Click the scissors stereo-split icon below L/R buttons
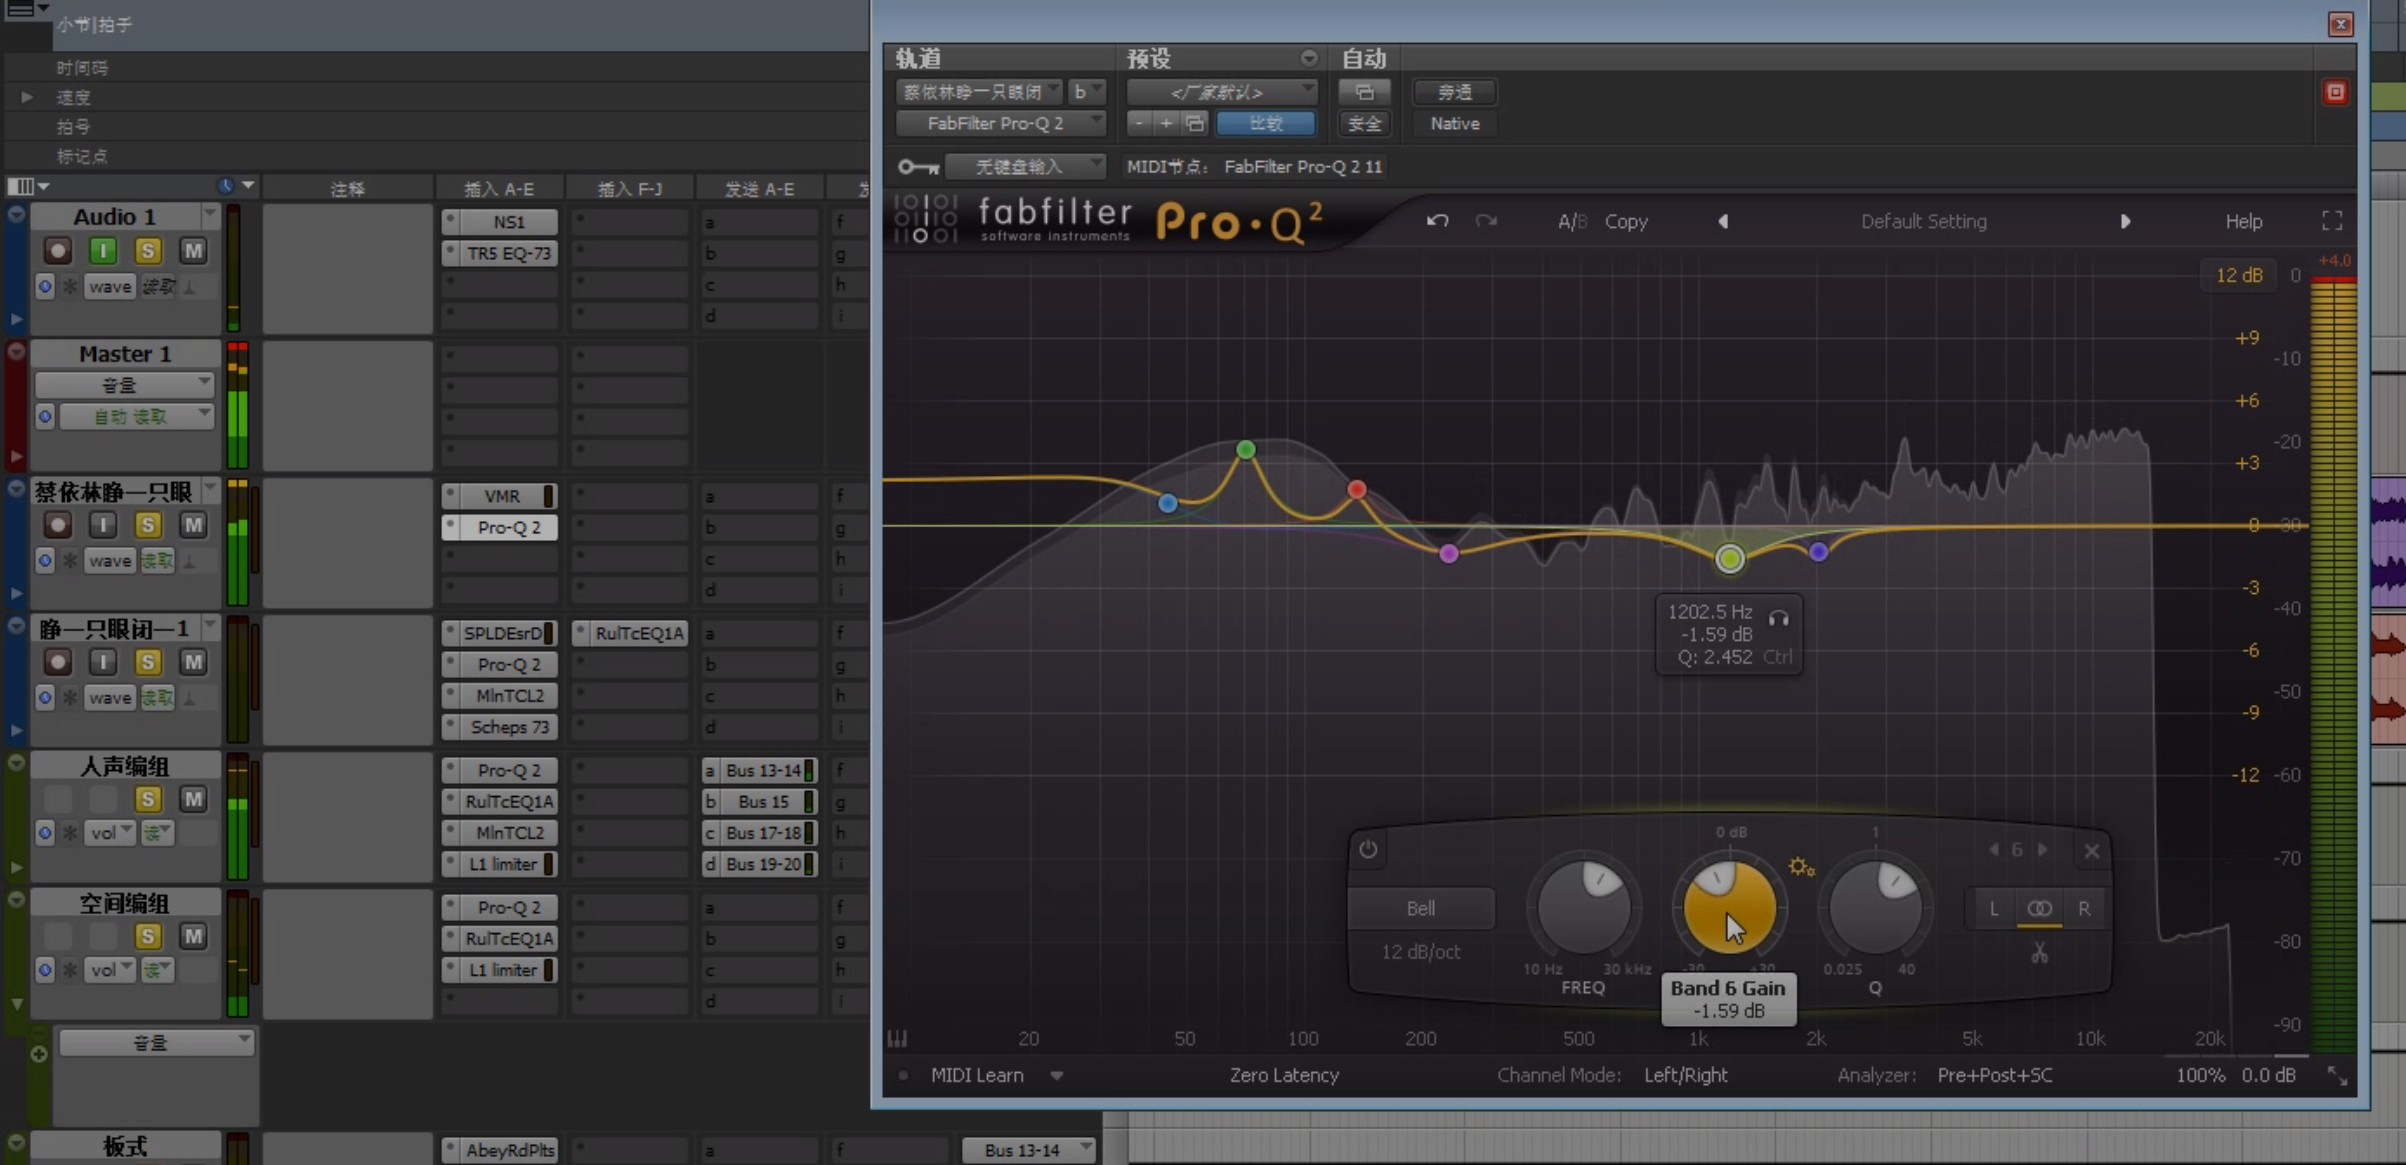The height and width of the screenshot is (1165, 2406). point(2039,952)
